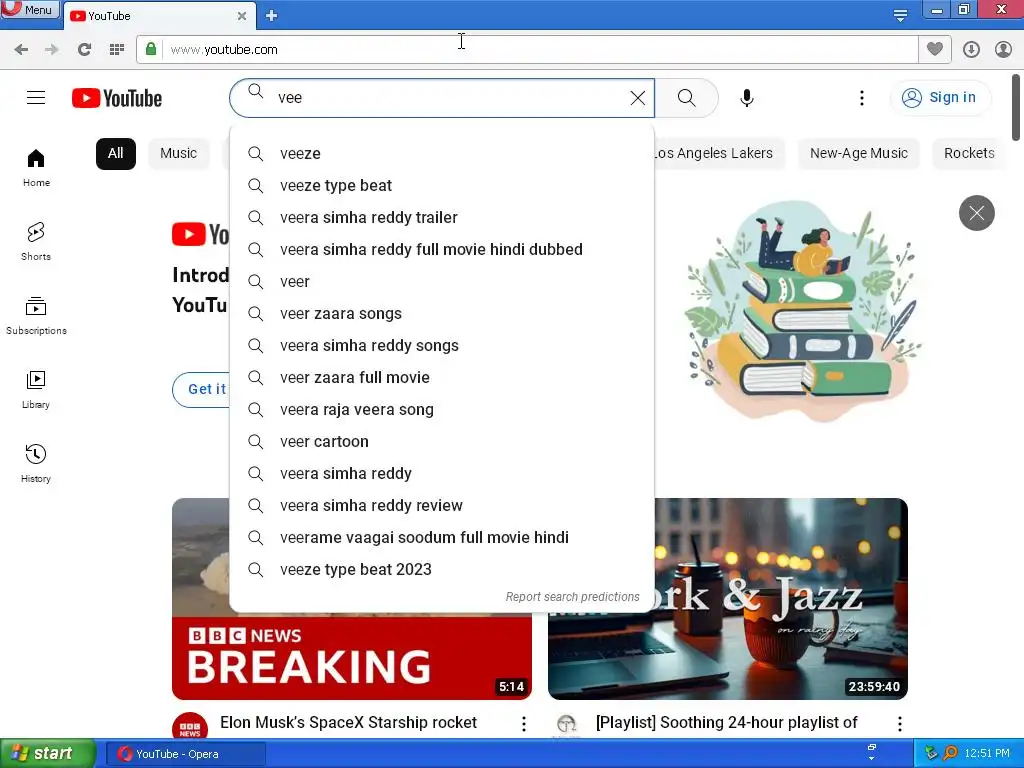Open a new browser tab
Image resolution: width=1024 pixels, height=768 pixels.
[272, 16]
